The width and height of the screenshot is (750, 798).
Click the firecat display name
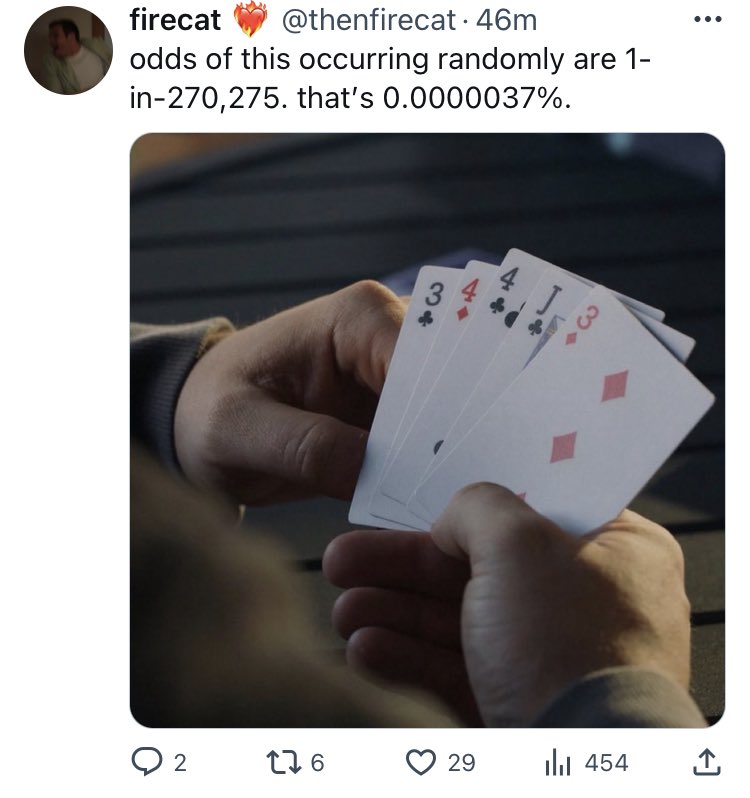pos(175,20)
